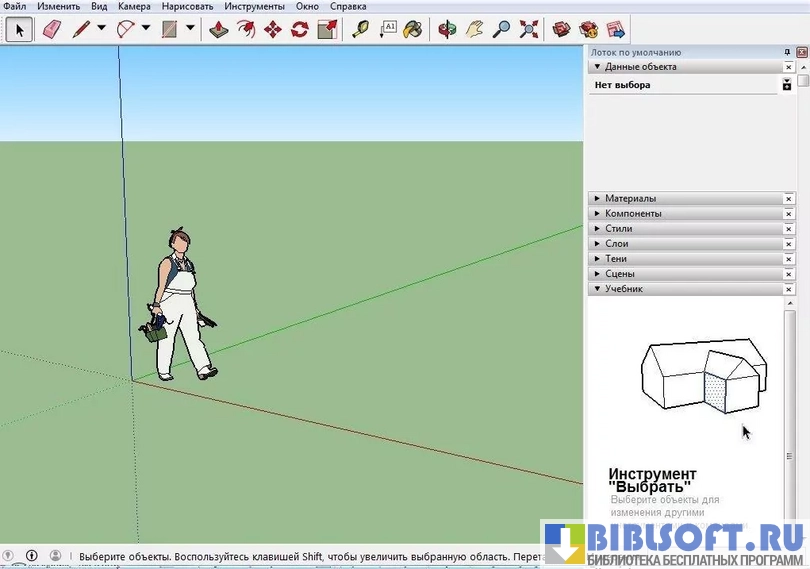Pick the Tape Measure tool

point(360,29)
